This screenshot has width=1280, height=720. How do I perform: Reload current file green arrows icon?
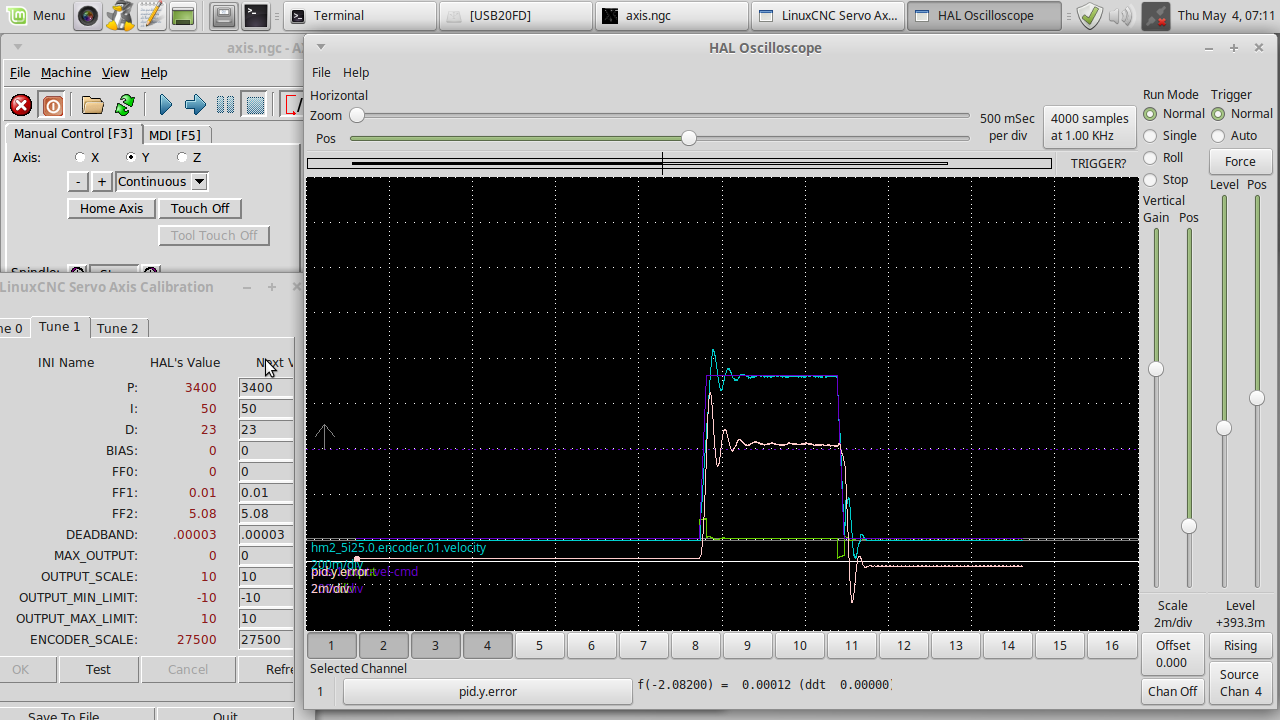tap(125, 105)
